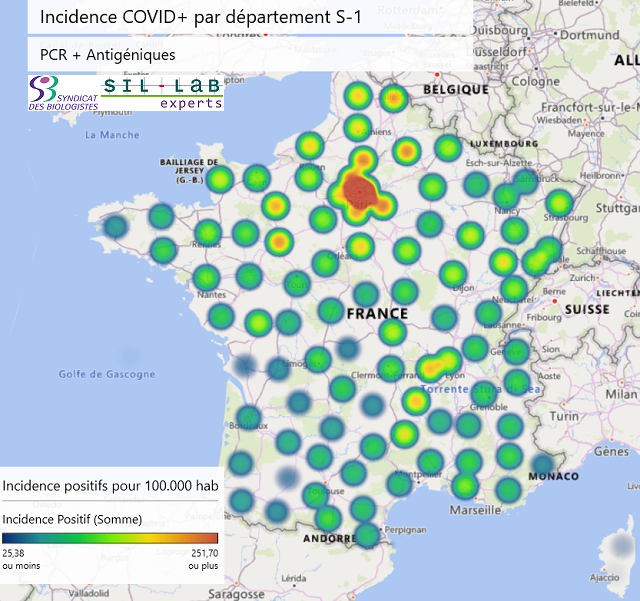Click the 'Torrente Stura di Sea' label
Viewport: 640px width, 601px height.
click(x=480, y=389)
